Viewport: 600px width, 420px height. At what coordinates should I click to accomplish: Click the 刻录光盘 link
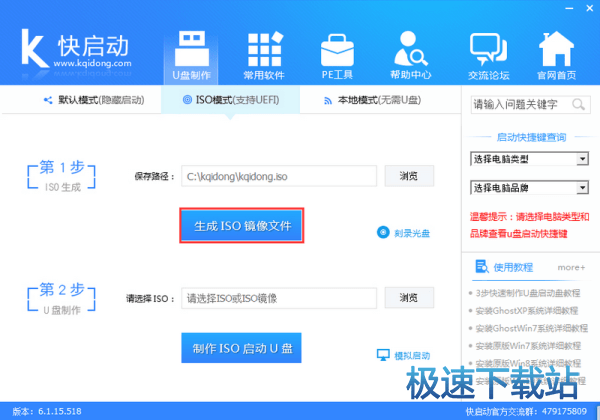[x=404, y=233]
